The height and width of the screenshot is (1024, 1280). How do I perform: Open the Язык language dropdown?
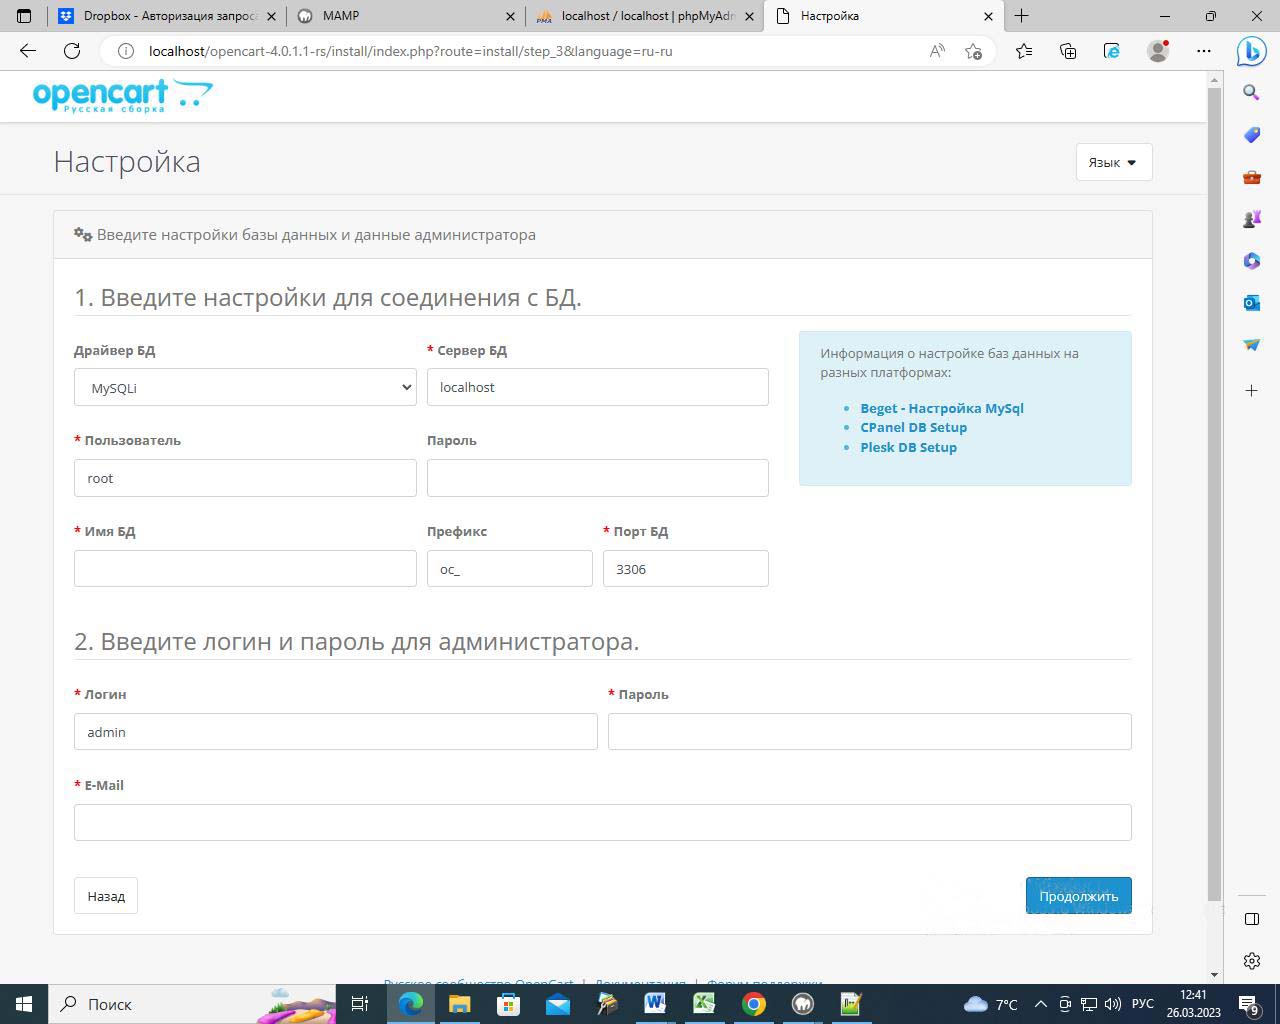pos(1113,162)
